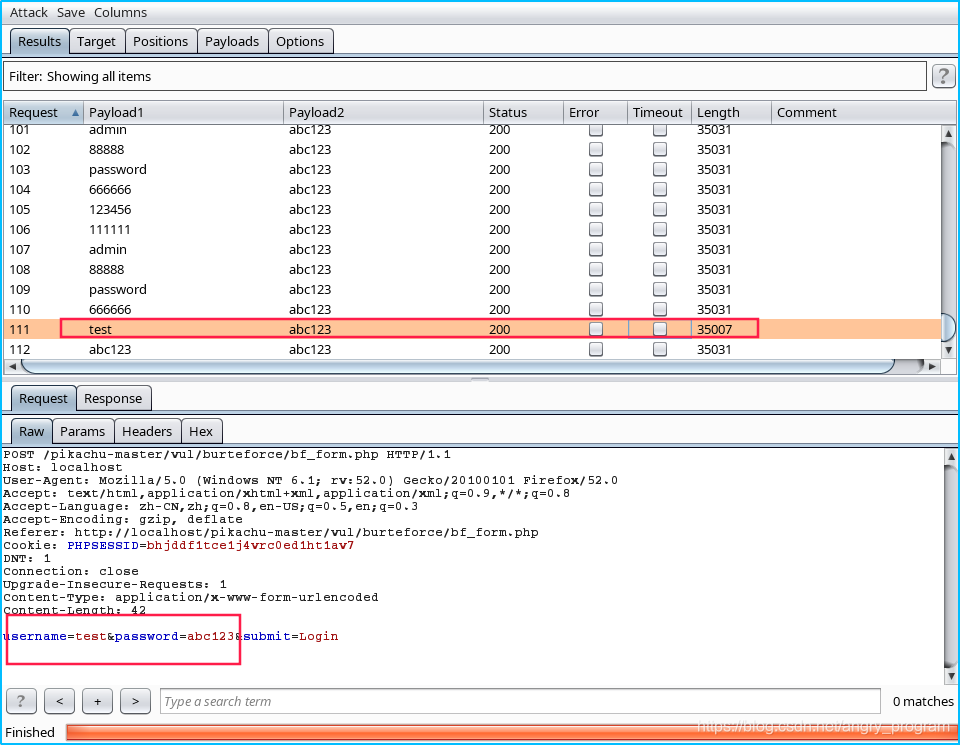The height and width of the screenshot is (745, 960).
Task: Toggle Timeout checkbox for request 106
Action: (659, 230)
